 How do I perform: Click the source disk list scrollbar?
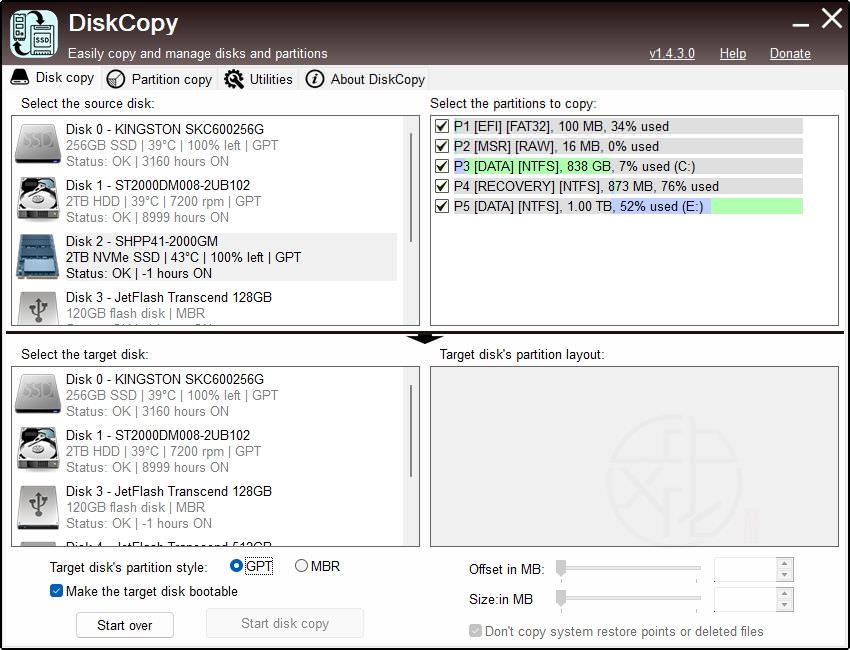(x=411, y=180)
